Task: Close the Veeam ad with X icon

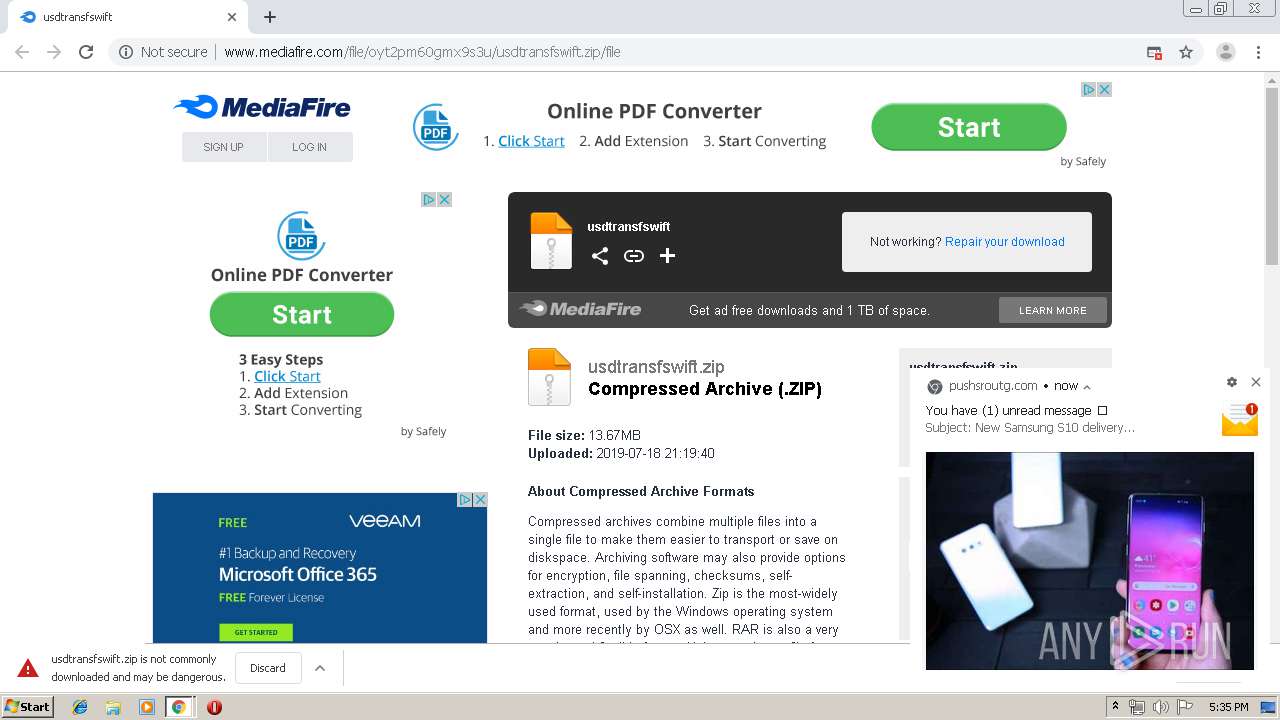Action: tap(480, 499)
